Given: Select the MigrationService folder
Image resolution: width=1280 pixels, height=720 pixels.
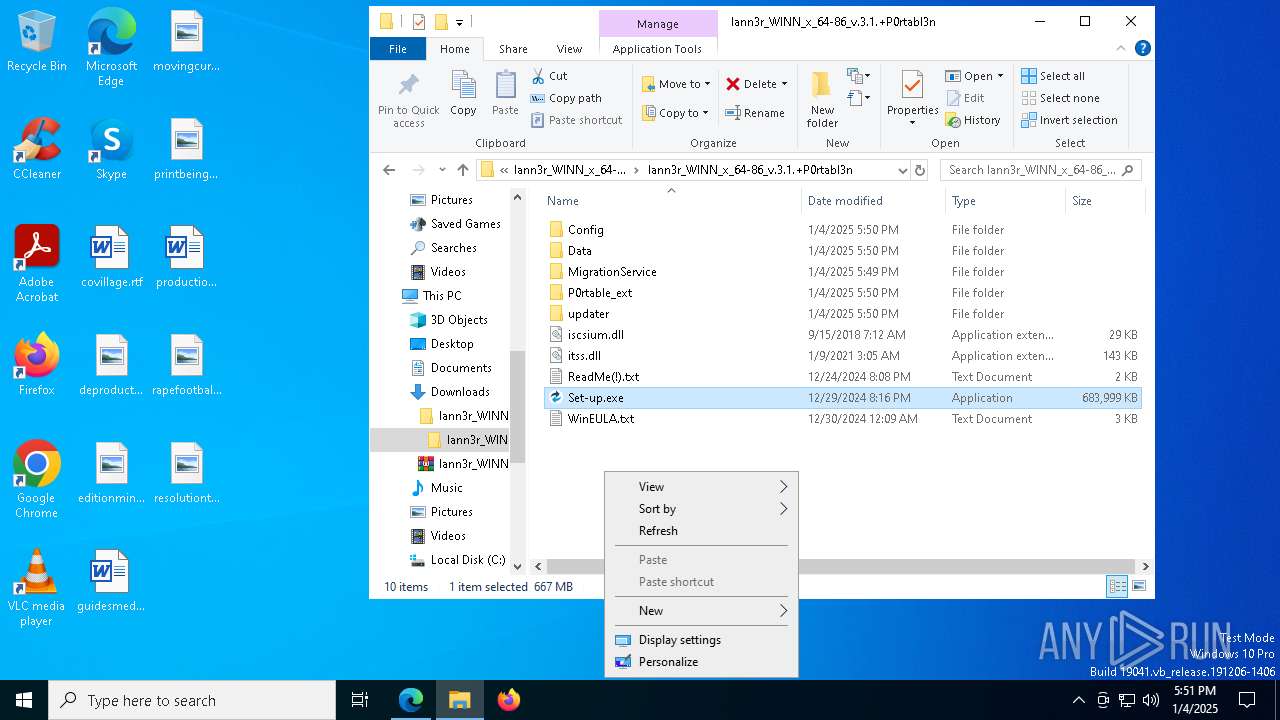Looking at the screenshot, I should click(x=612, y=272).
